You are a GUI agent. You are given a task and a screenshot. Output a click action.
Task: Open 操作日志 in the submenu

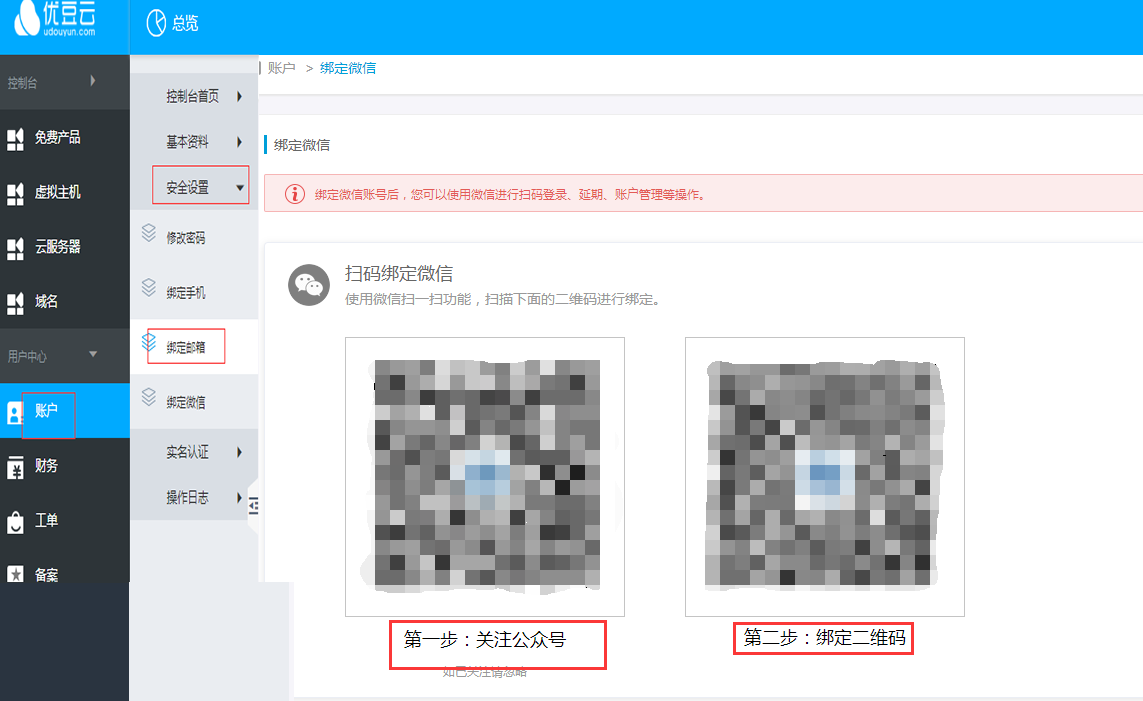coord(187,498)
